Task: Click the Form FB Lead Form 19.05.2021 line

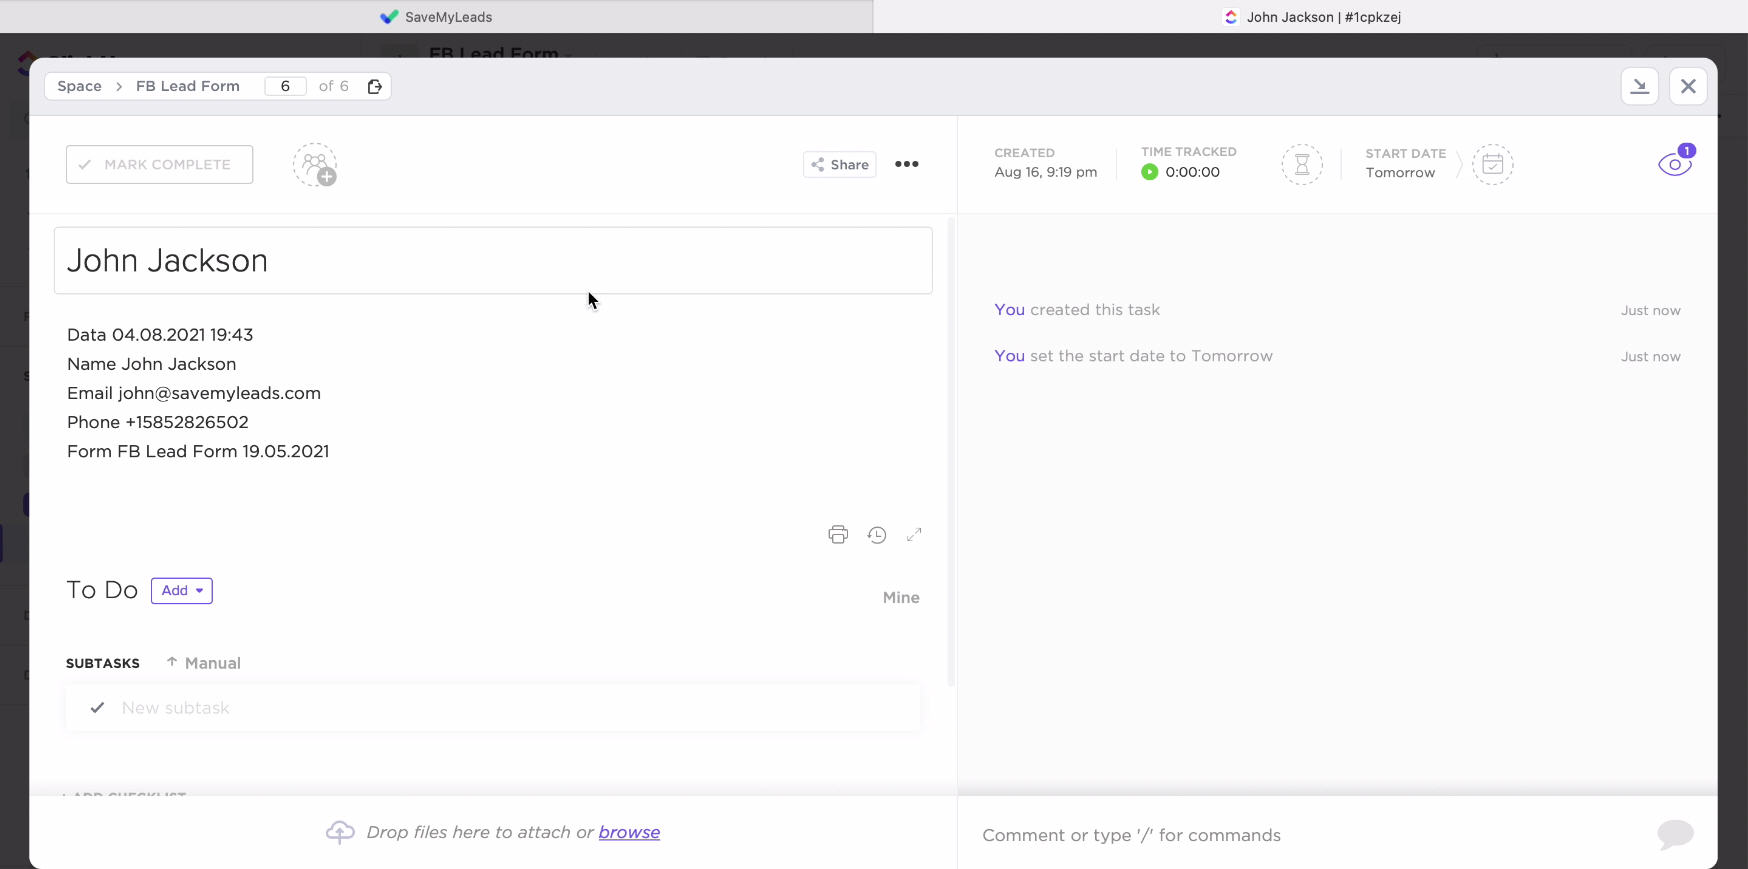Action: (x=198, y=451)
